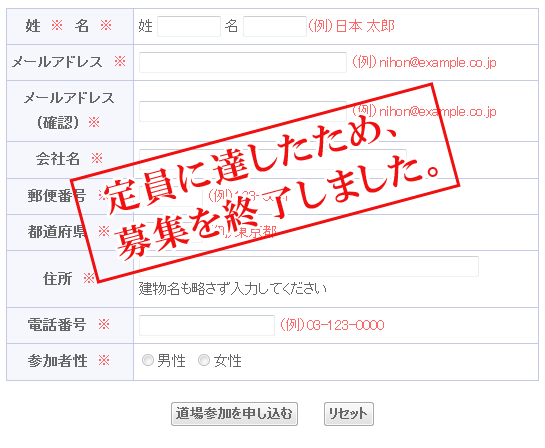Click the リセット reset button
Screen dimensions: 545x448
pyautogui.click(x=349, y=414)
